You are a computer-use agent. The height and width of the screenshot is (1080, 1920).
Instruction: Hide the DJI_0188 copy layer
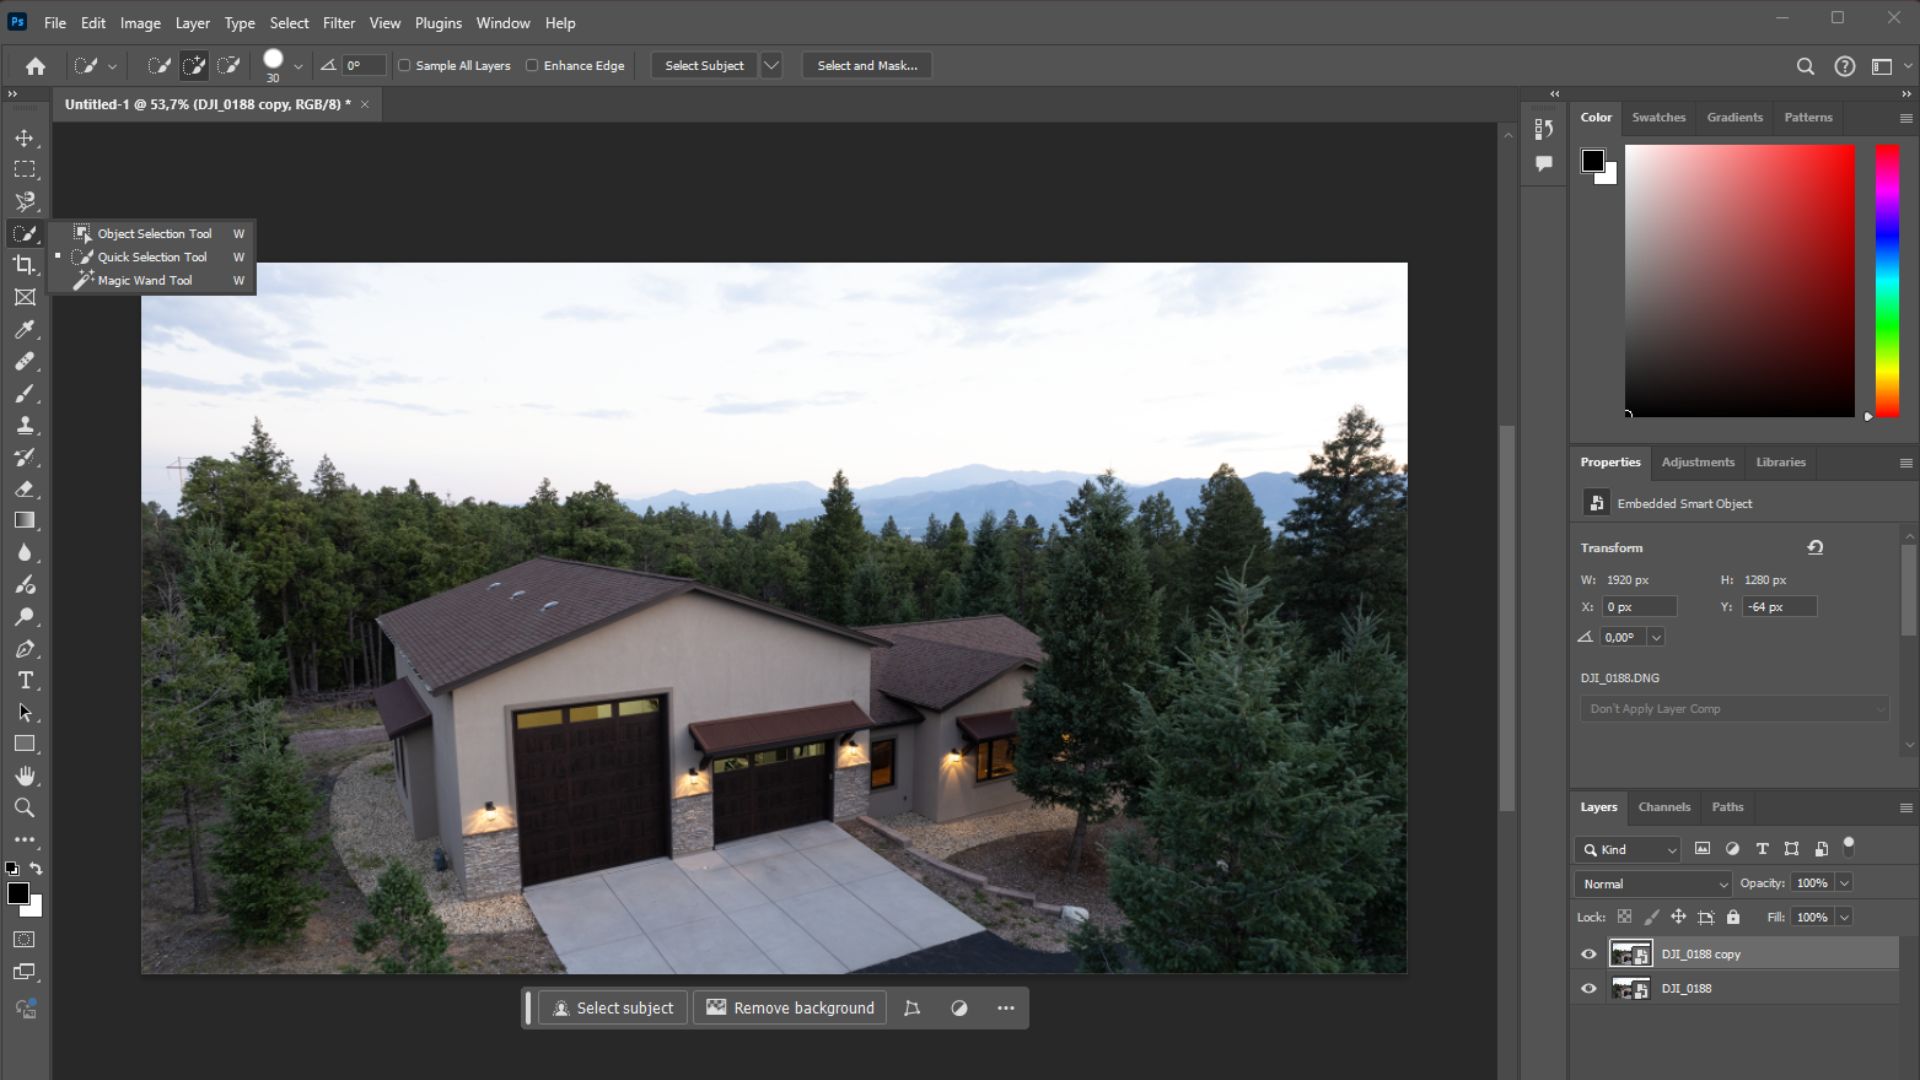1589,954
